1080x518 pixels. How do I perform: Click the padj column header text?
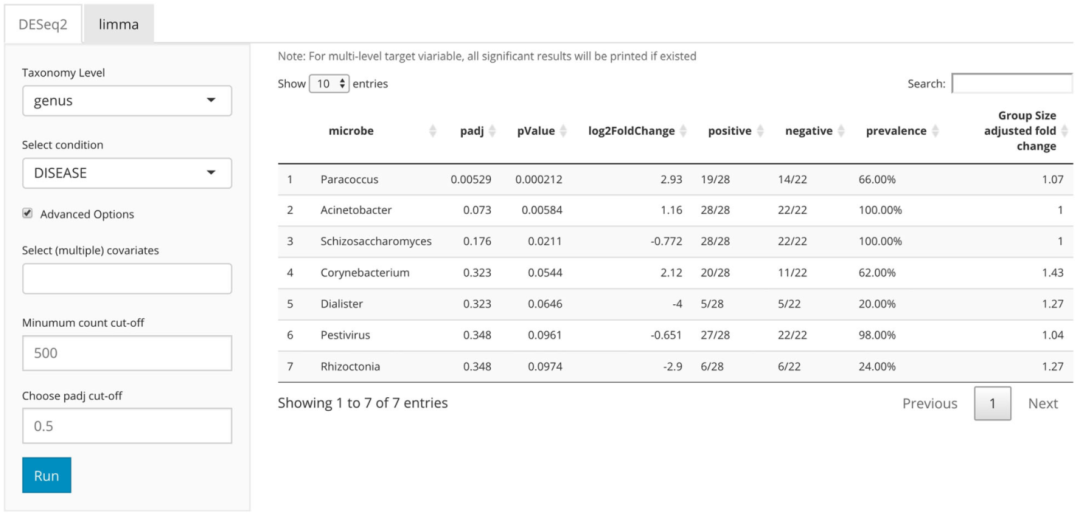(x=472, y=131)
